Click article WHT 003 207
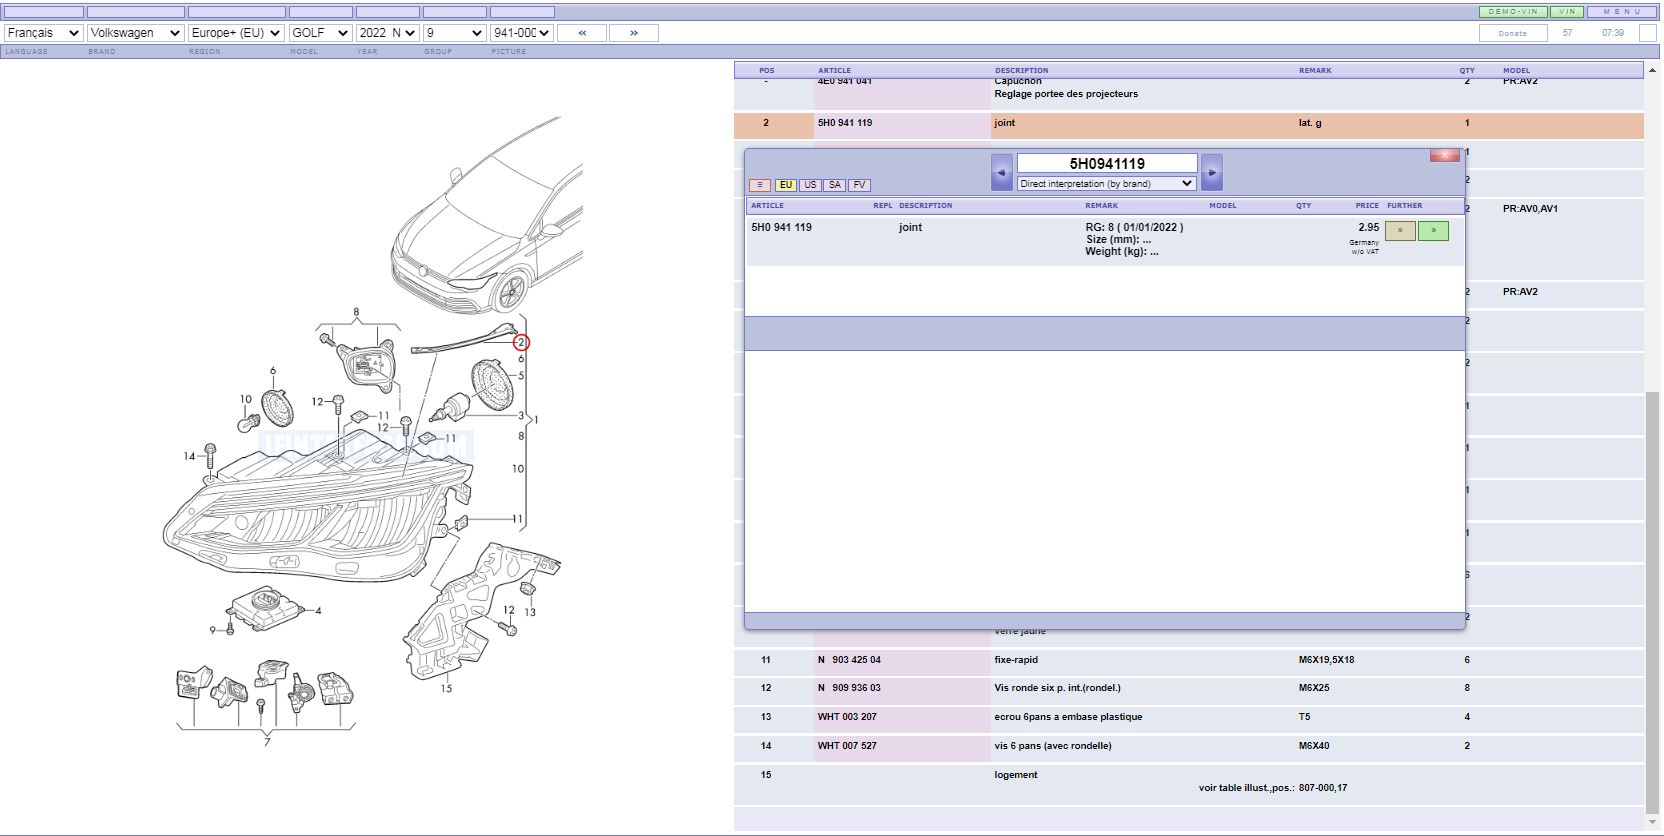This screenshot has width=1664, height=836. click(x=847, y=717)
